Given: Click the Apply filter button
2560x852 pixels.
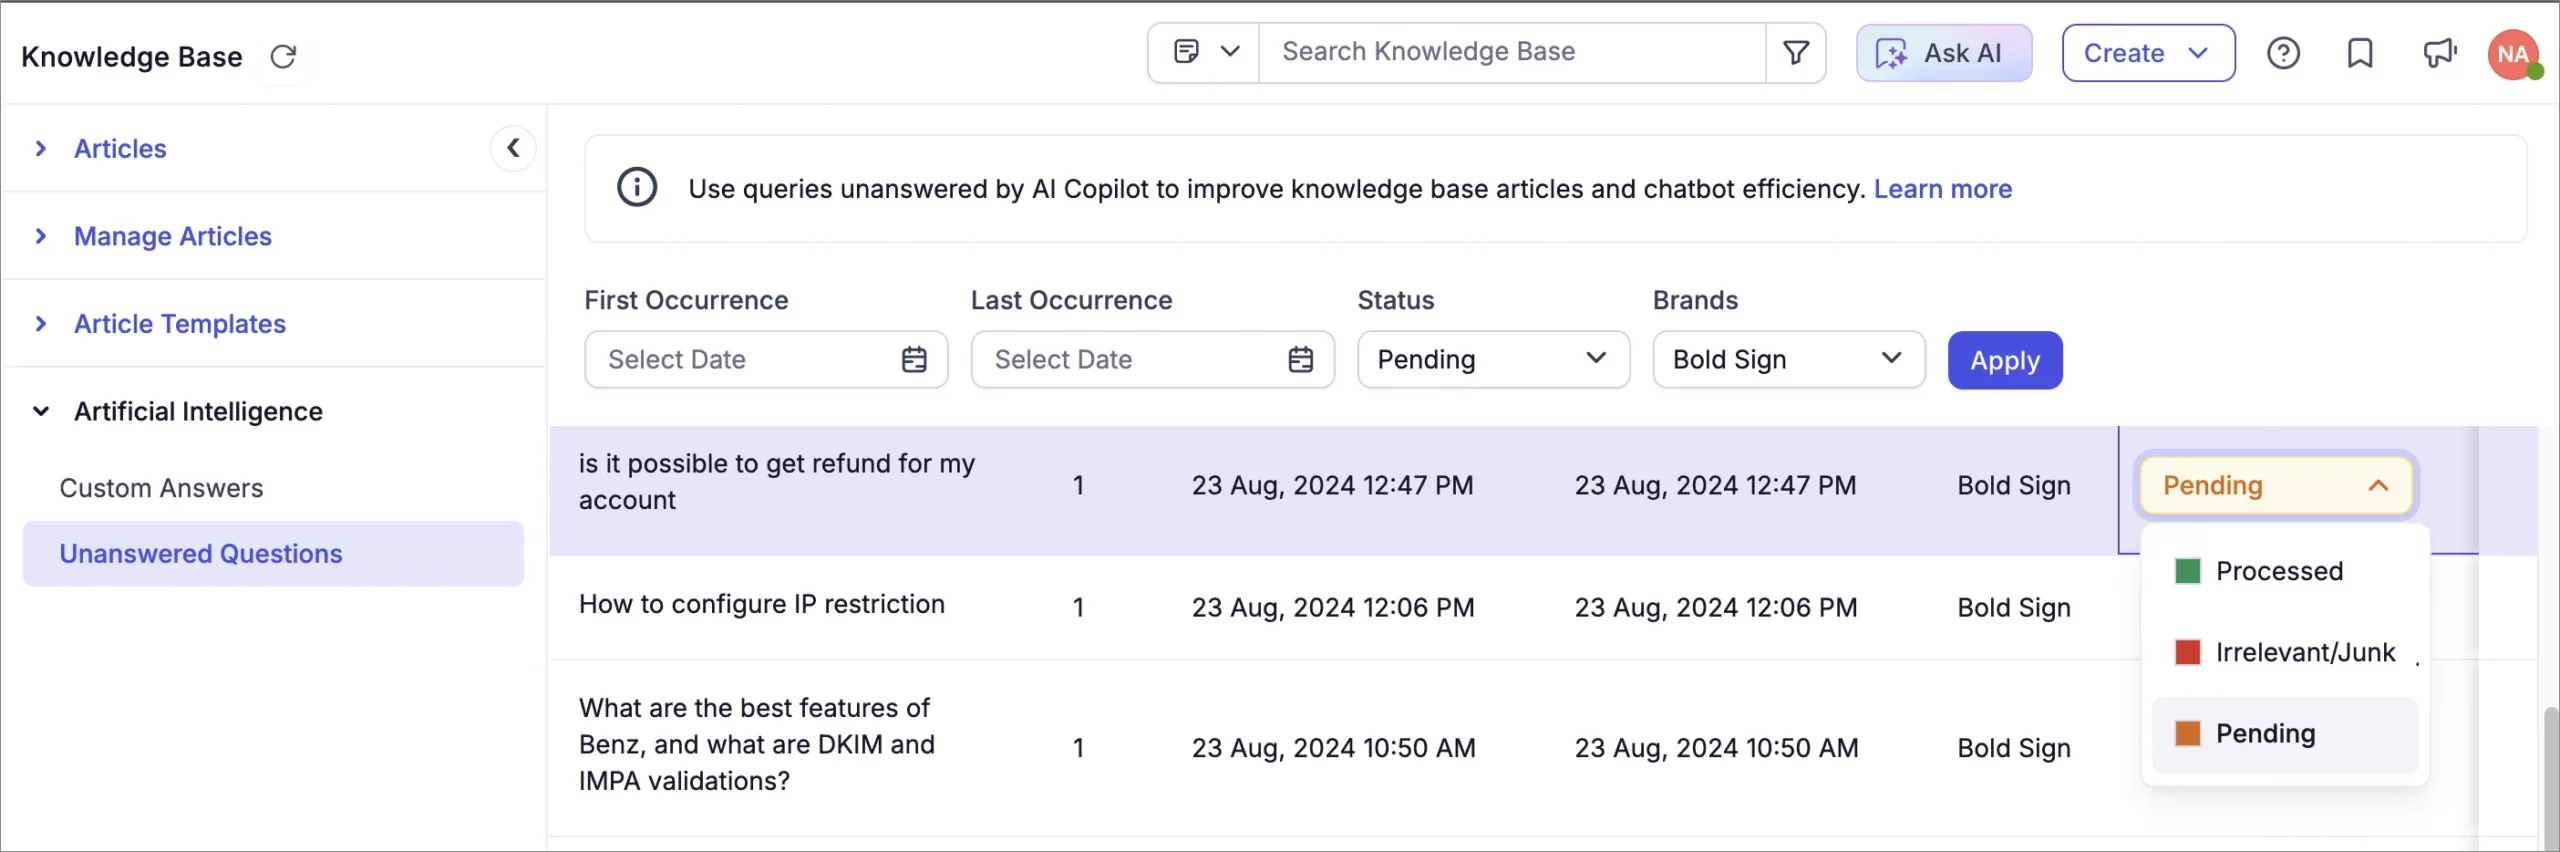Looking at the screenshot, I should pos(2005,360).
